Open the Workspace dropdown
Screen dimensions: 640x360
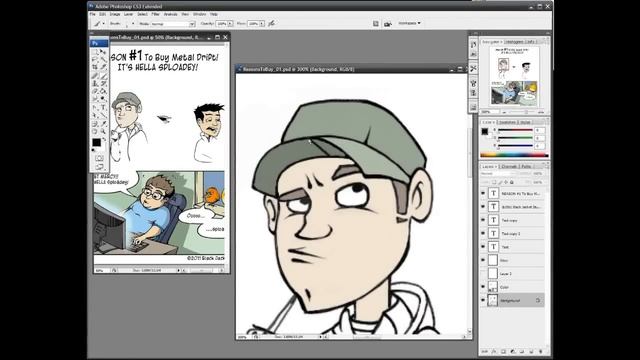tap(409, 23)
